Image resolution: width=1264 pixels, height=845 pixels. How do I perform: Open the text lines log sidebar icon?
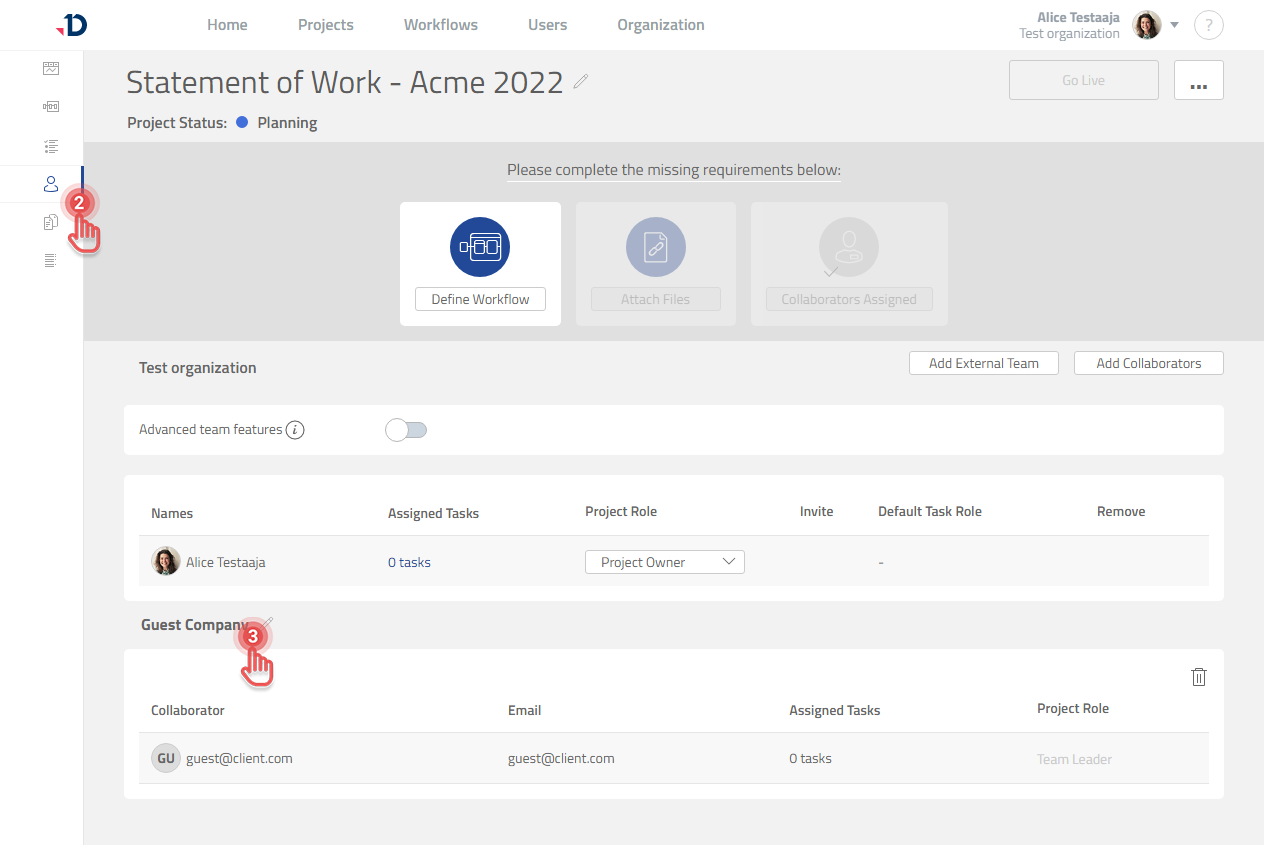coord(51,261)
